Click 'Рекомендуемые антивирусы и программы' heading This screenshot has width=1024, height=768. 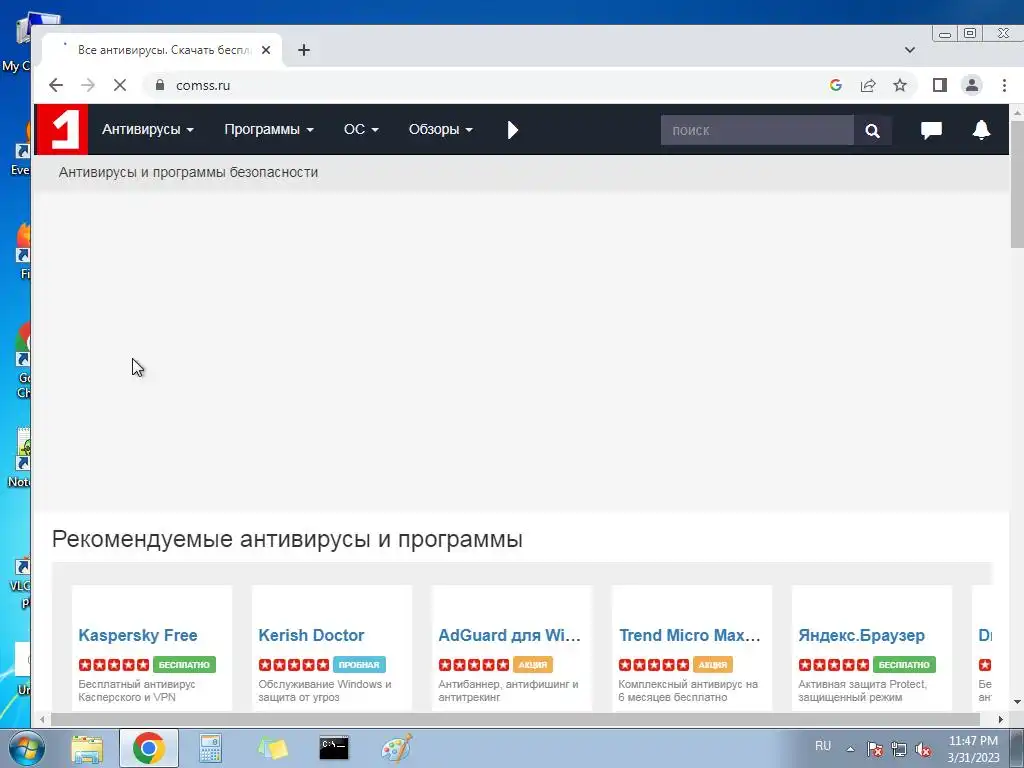[287, 539]
